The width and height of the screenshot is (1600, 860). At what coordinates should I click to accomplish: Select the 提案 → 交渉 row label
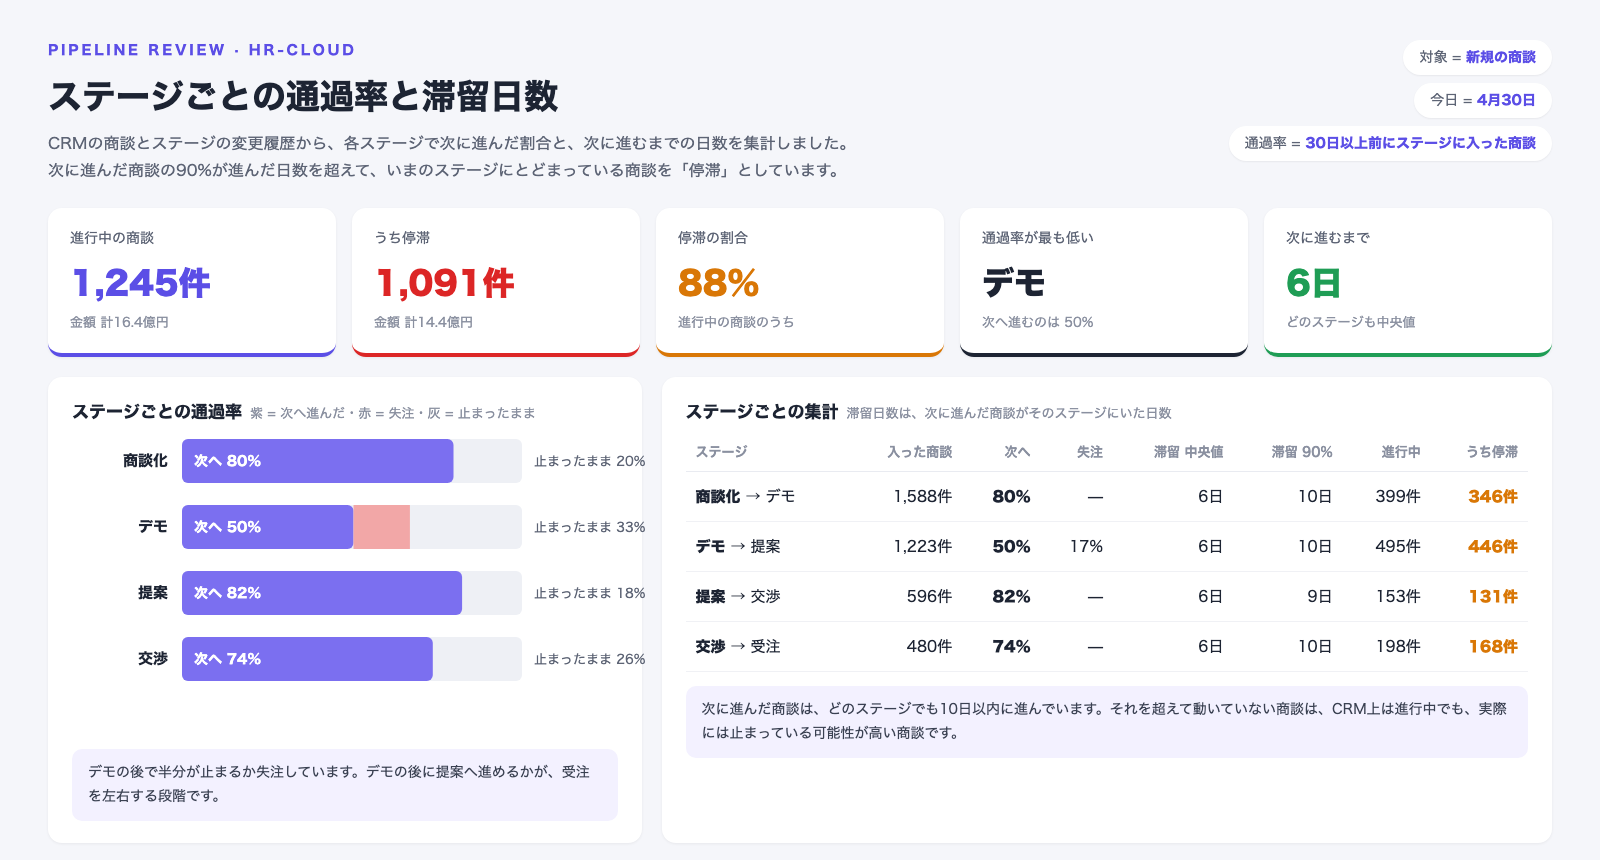pos(738,597)
